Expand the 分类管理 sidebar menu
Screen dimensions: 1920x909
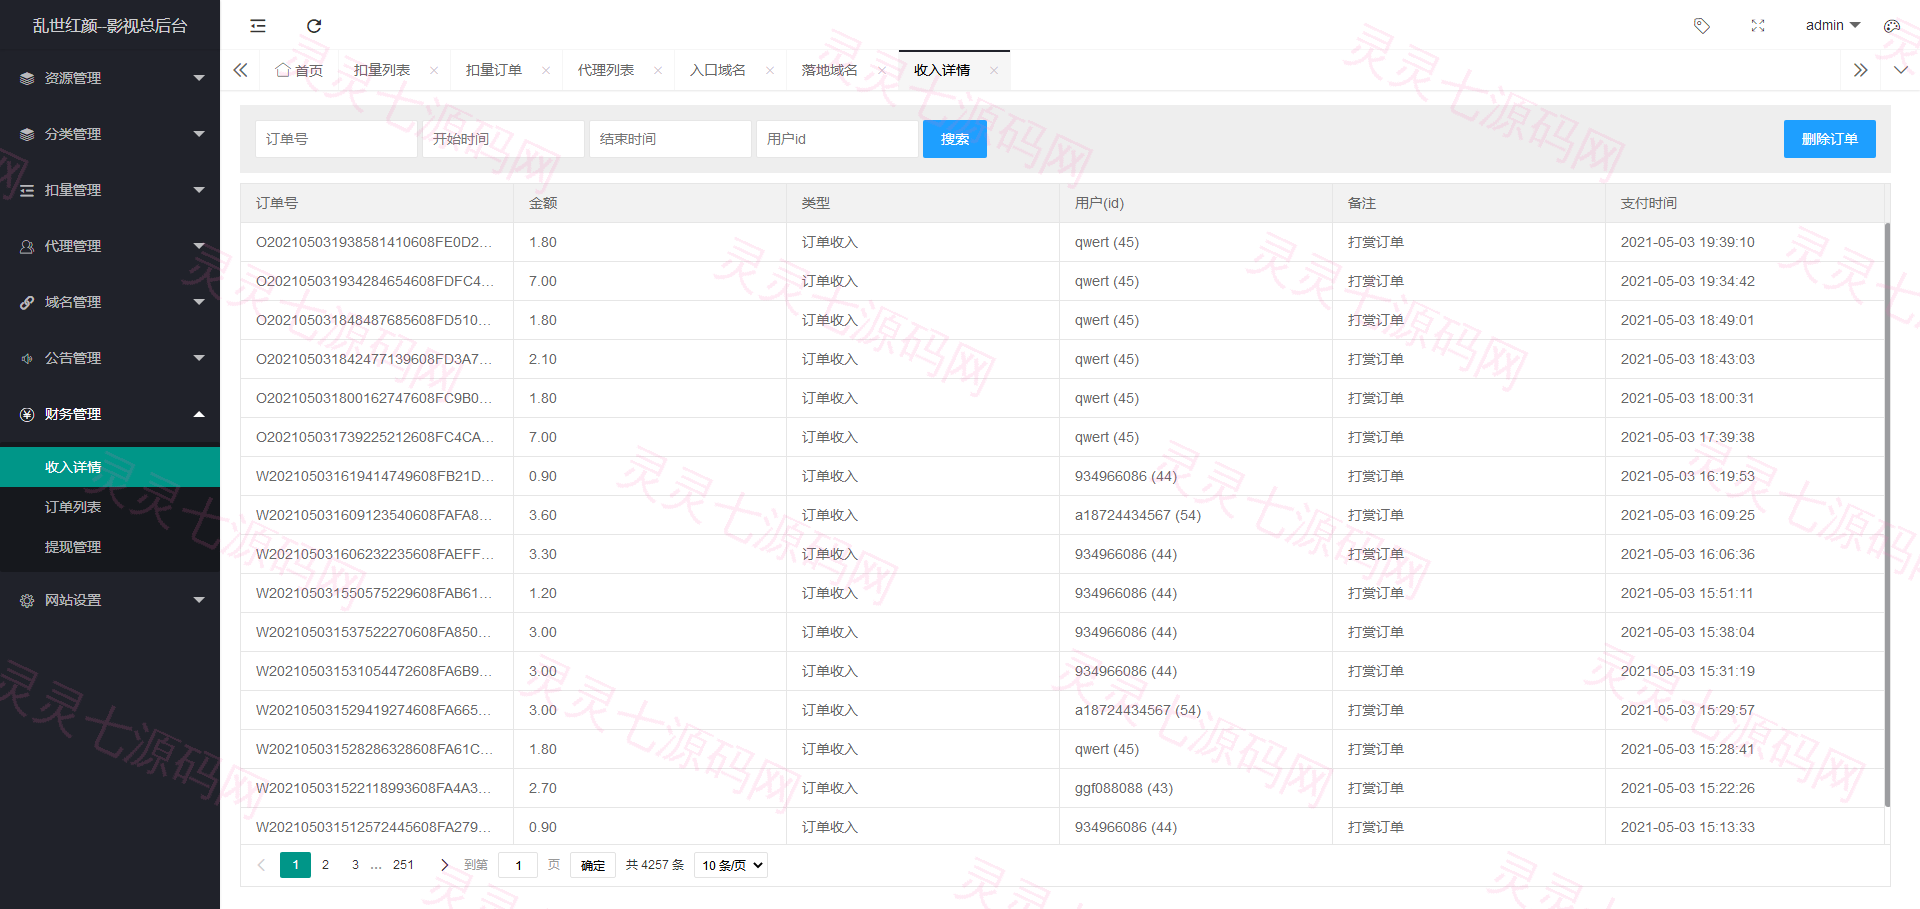tap(110, 134)
